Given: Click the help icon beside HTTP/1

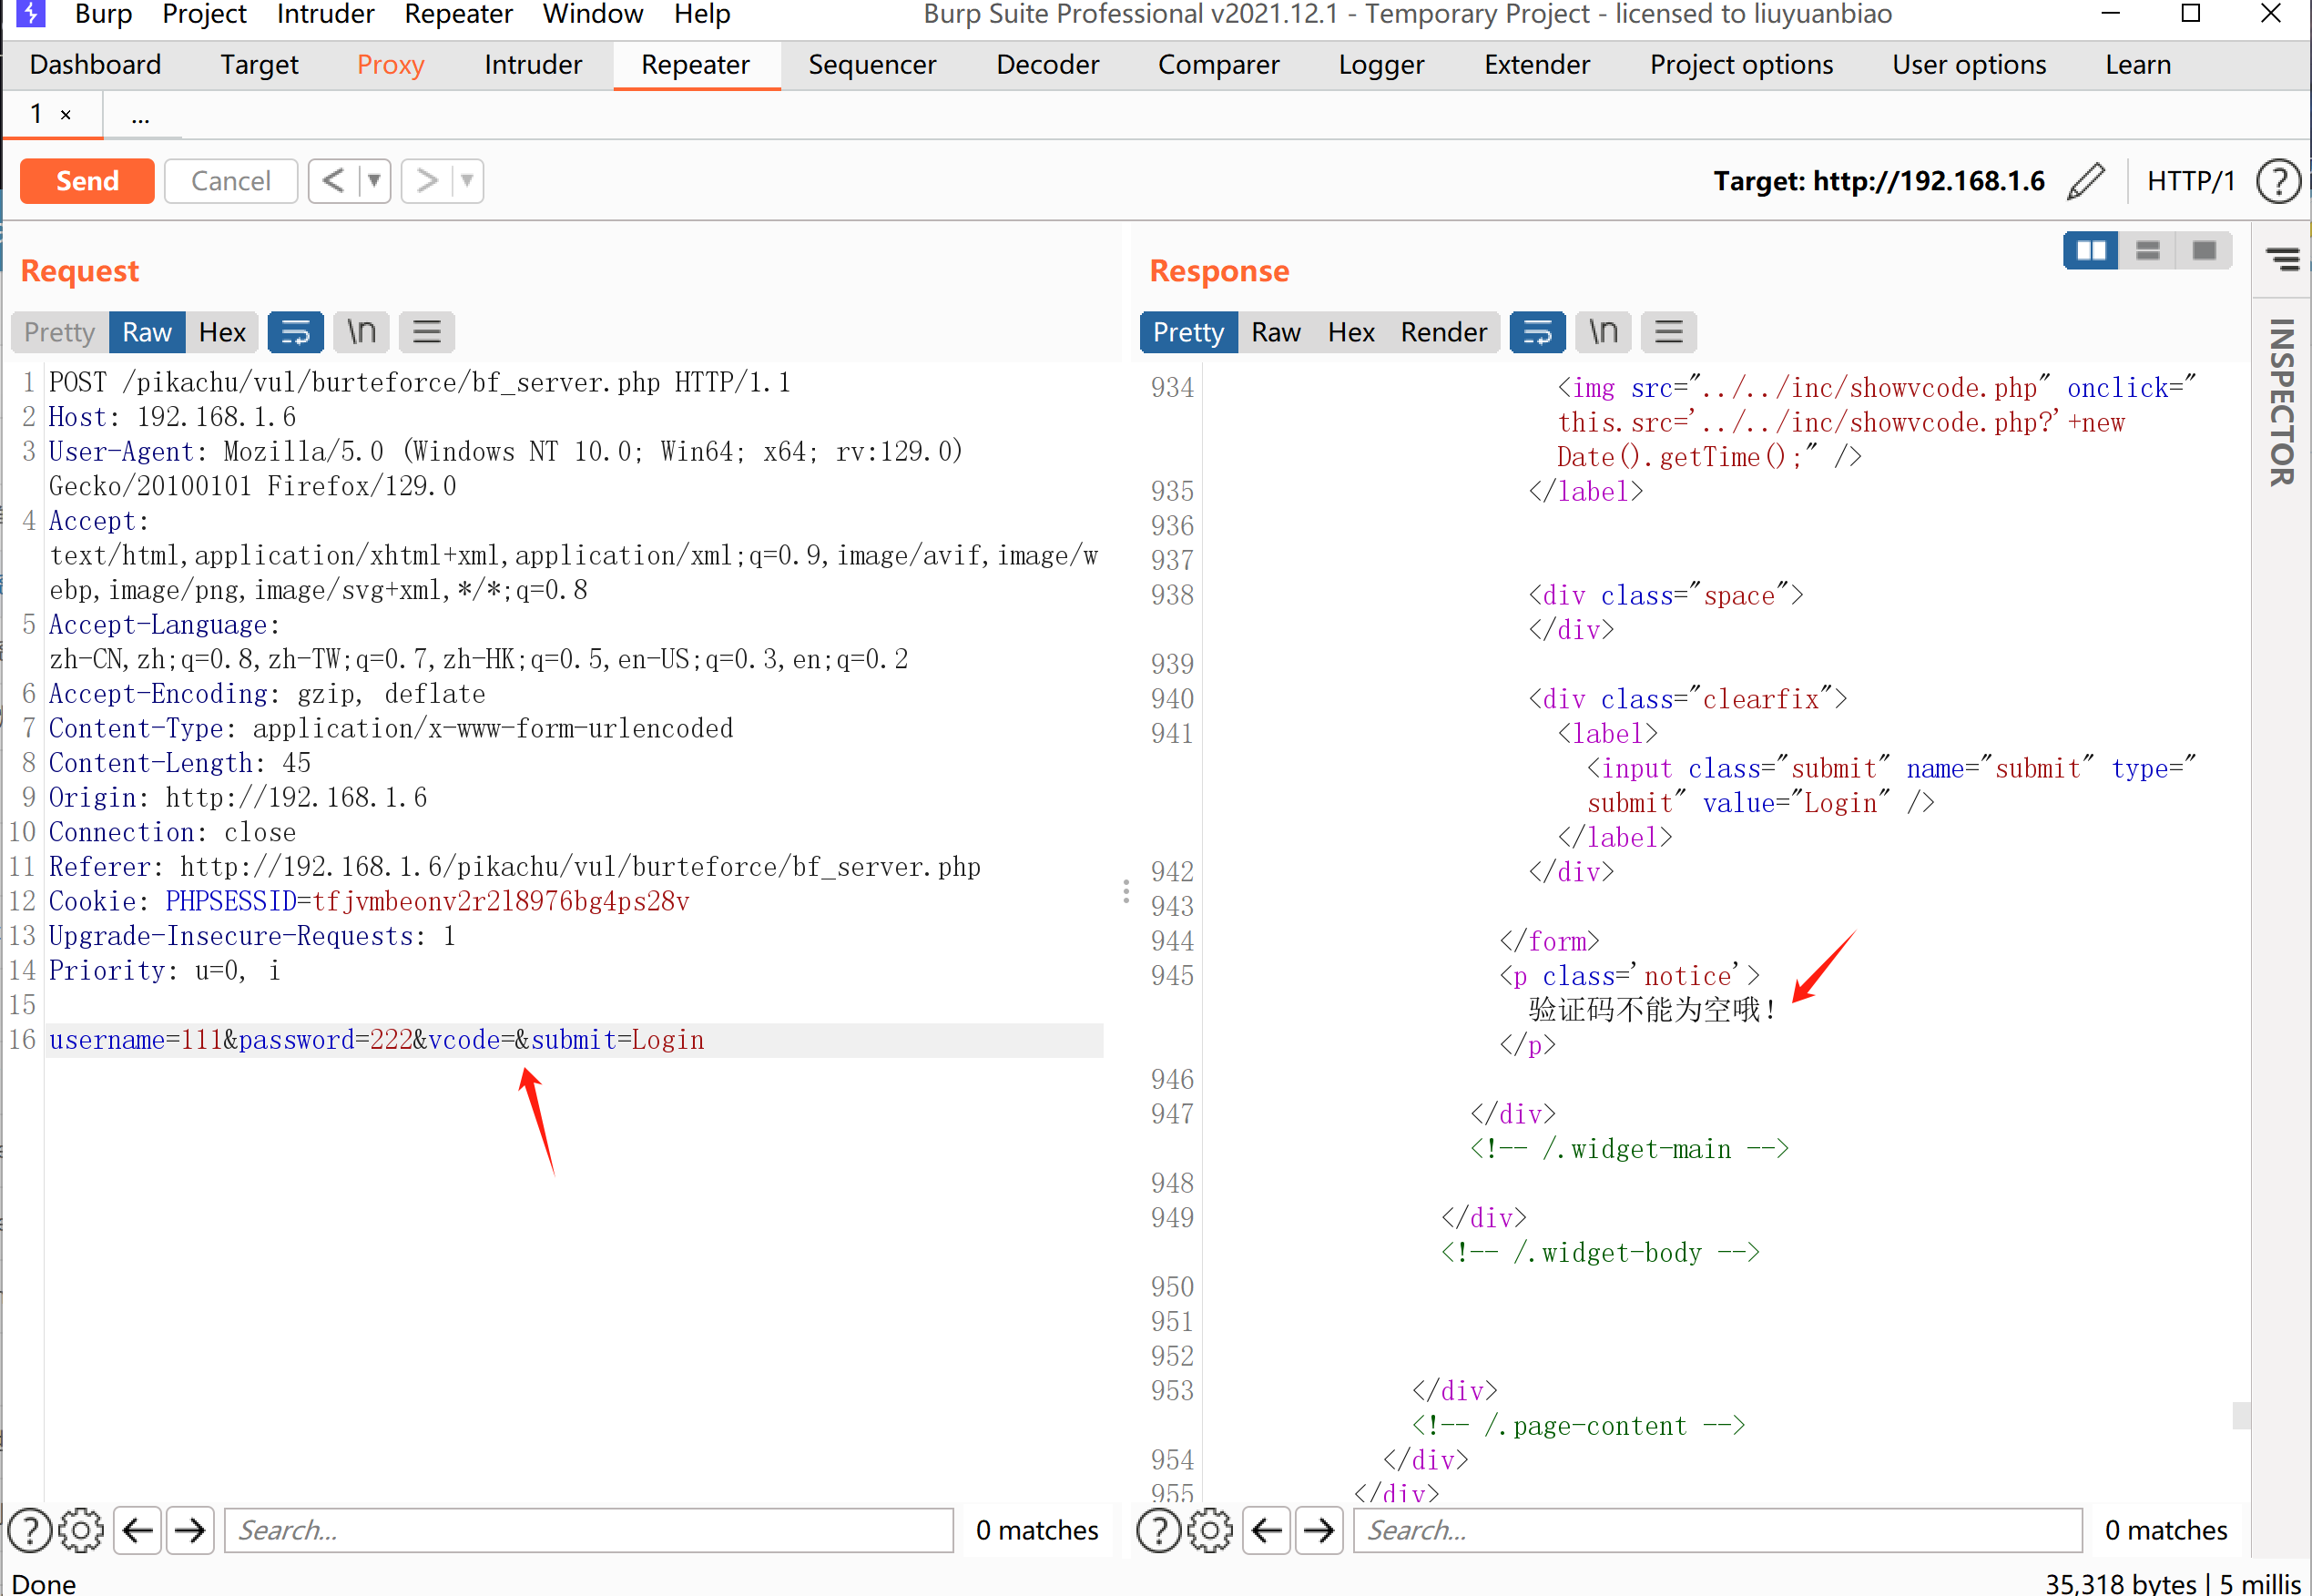Looking at the screenshot, I should (x=2279, y=181).
